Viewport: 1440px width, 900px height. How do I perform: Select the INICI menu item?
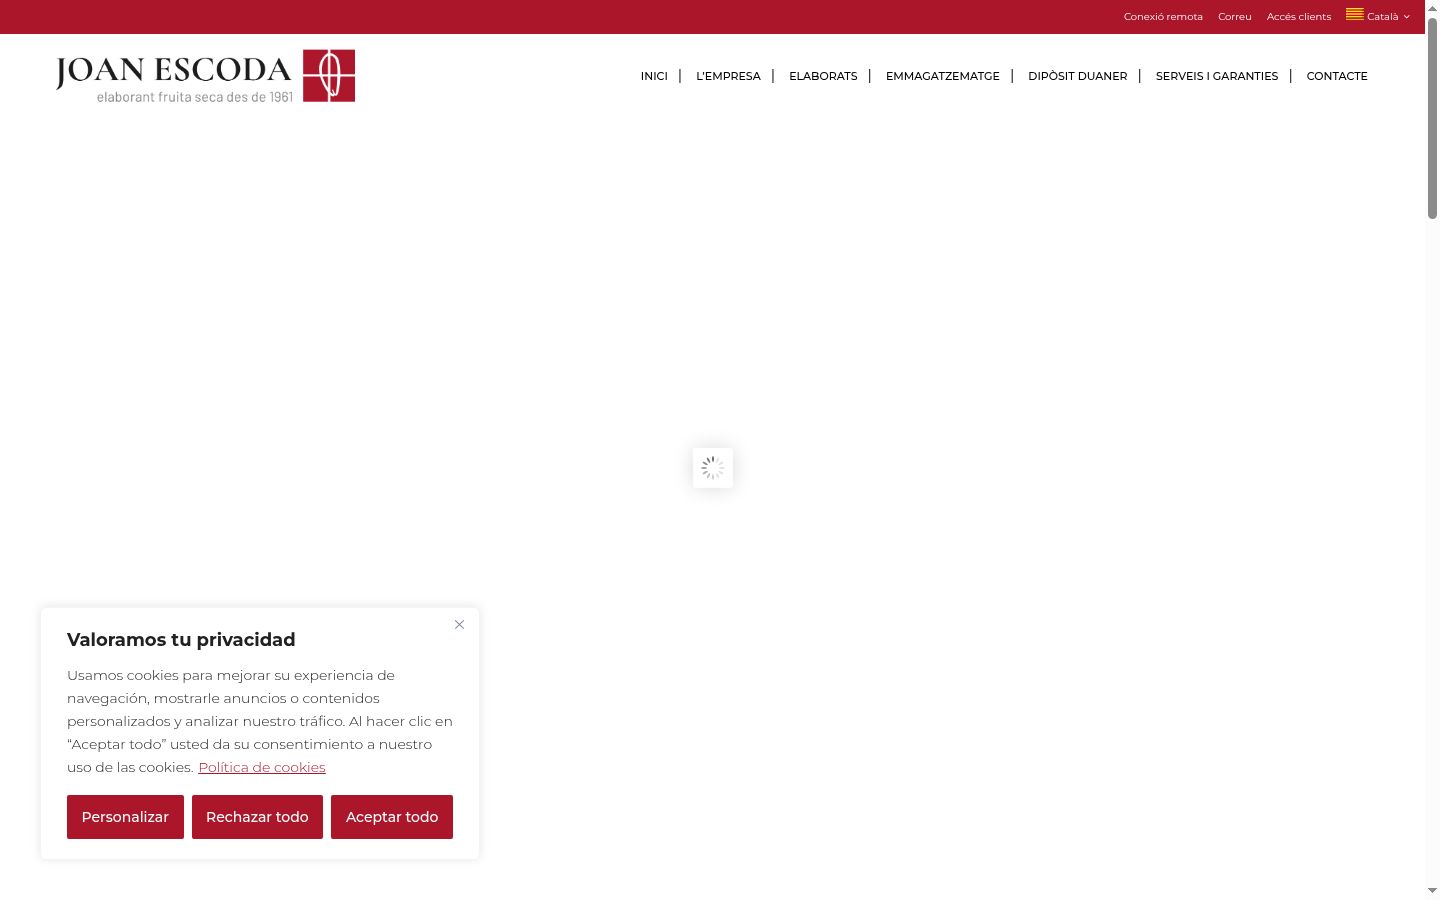pyautogui.click(x=654, y=76)
